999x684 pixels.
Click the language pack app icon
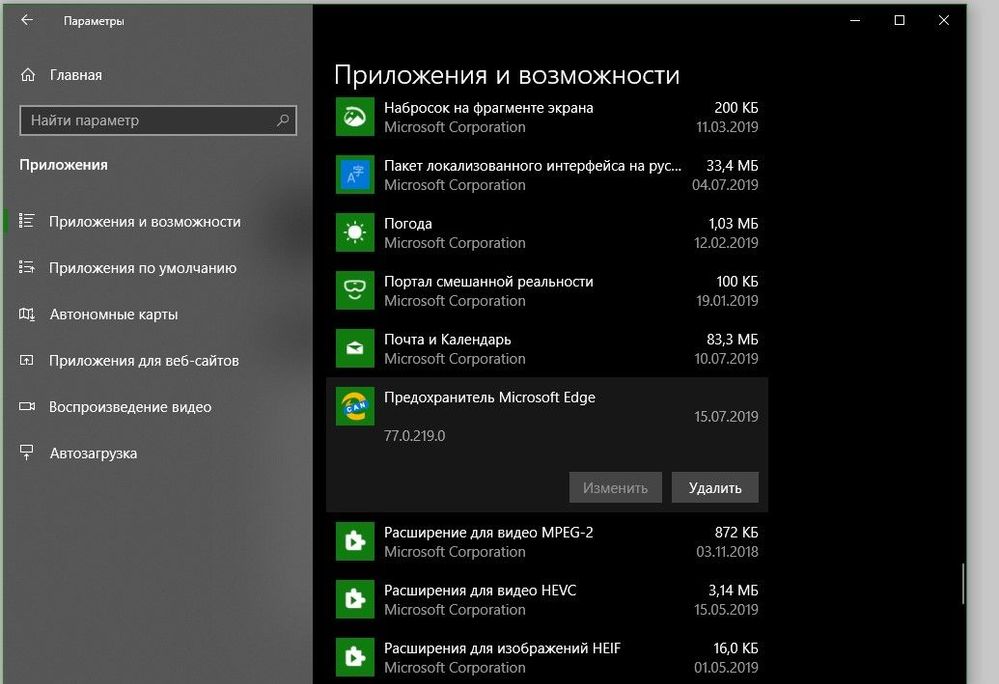355,175
